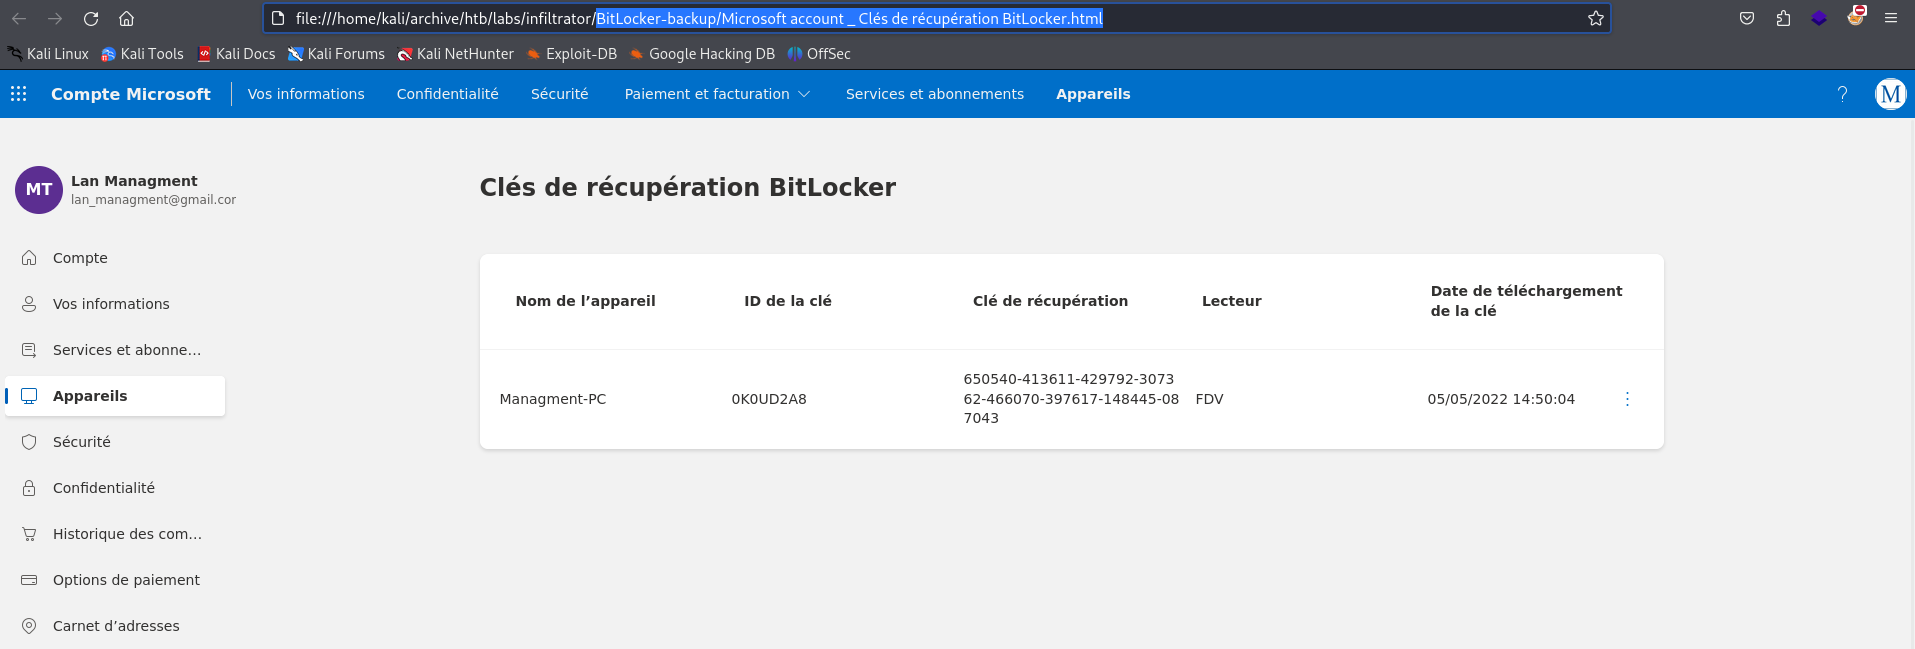Image resolution: width=1915 pixels, height=649 pixels.
Task: Click the help question mark icon
Action: click(x=1842, y=94)
